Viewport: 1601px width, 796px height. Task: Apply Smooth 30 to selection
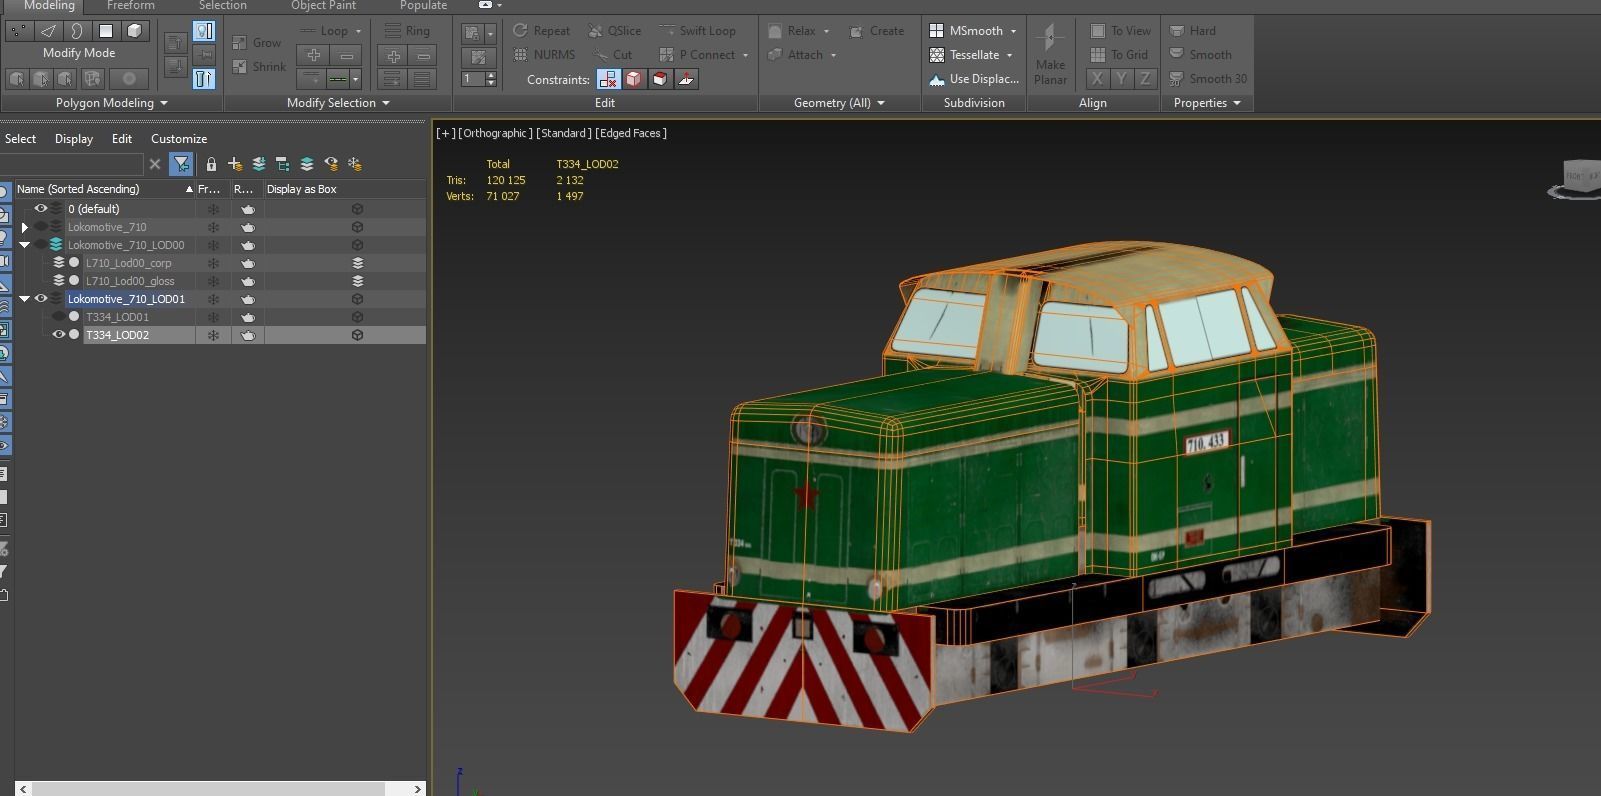pyautogui.click(x=1208, y=79)
